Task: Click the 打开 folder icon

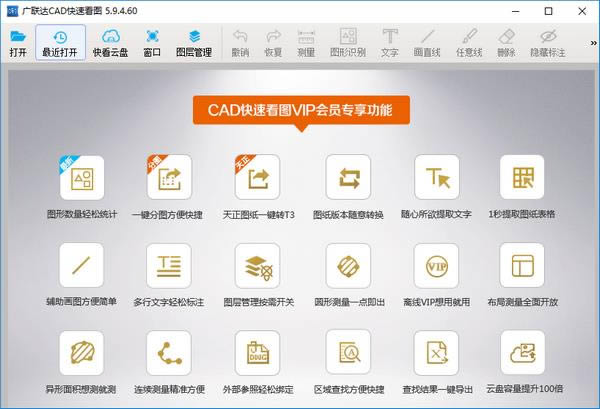Action: point(18,37)
